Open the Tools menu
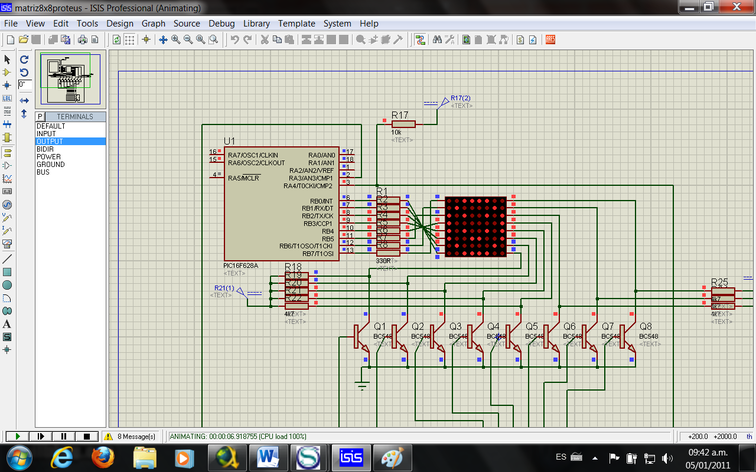Viewport: 756px width, 472px height. pyautogui.click(x=87, y=23)
